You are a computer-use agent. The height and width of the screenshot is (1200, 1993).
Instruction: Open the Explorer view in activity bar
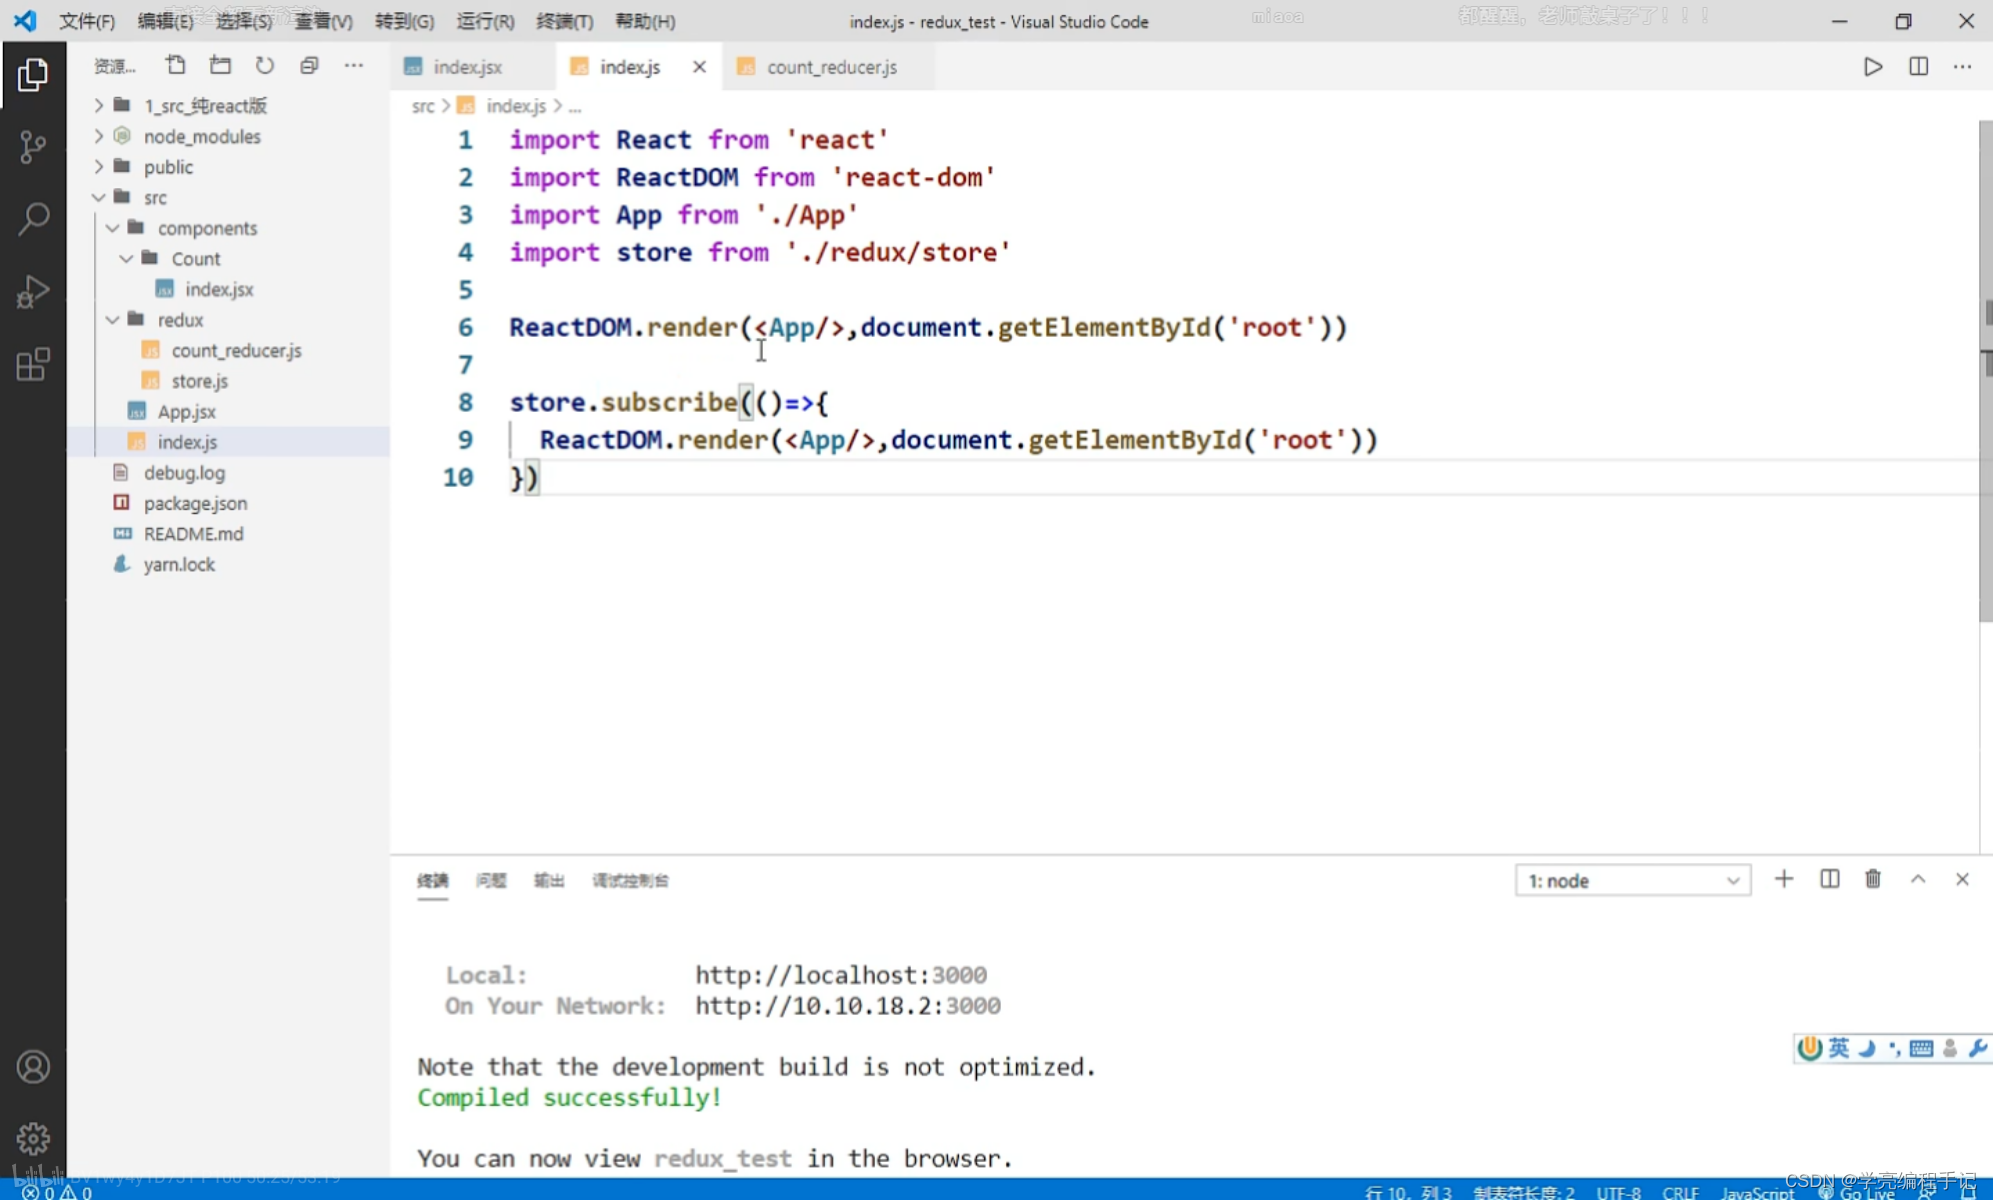tap(33, 75)
